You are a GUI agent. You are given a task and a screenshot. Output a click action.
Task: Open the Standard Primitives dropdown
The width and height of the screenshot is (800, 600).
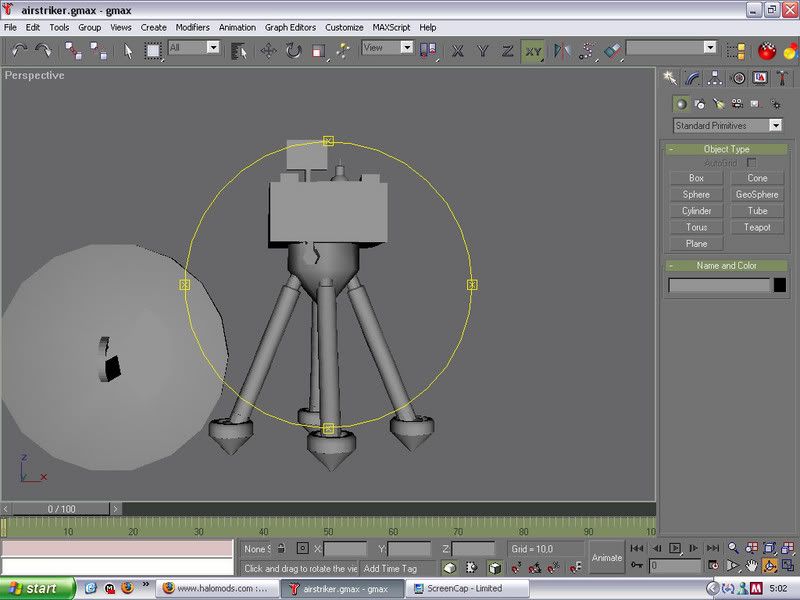[x=776, y=125]
